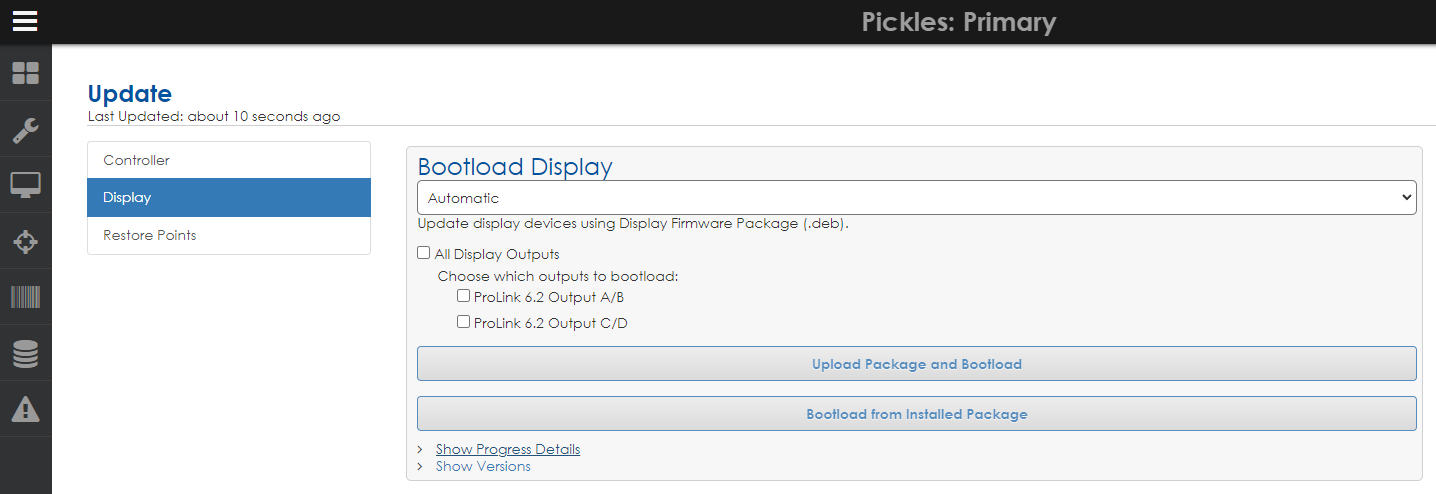Expand Show Versions section
This screenshot has width=1436, height=494.
tap(483, 466)
